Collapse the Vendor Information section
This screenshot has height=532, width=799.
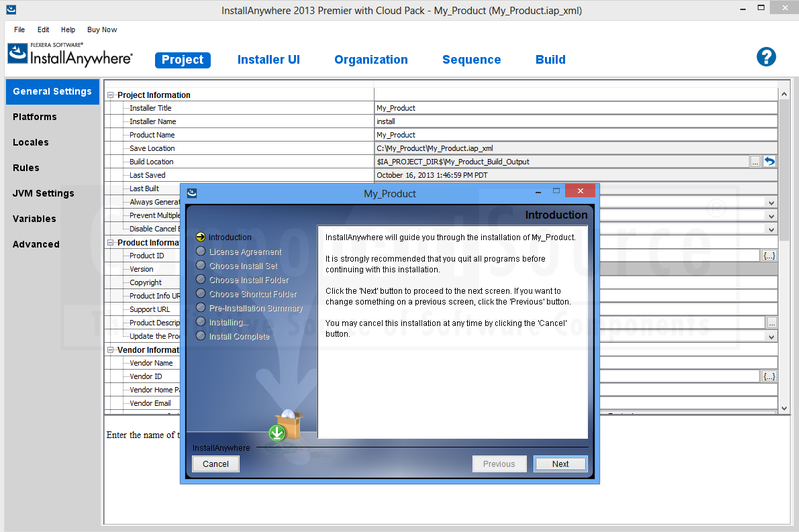pos(111,350)
